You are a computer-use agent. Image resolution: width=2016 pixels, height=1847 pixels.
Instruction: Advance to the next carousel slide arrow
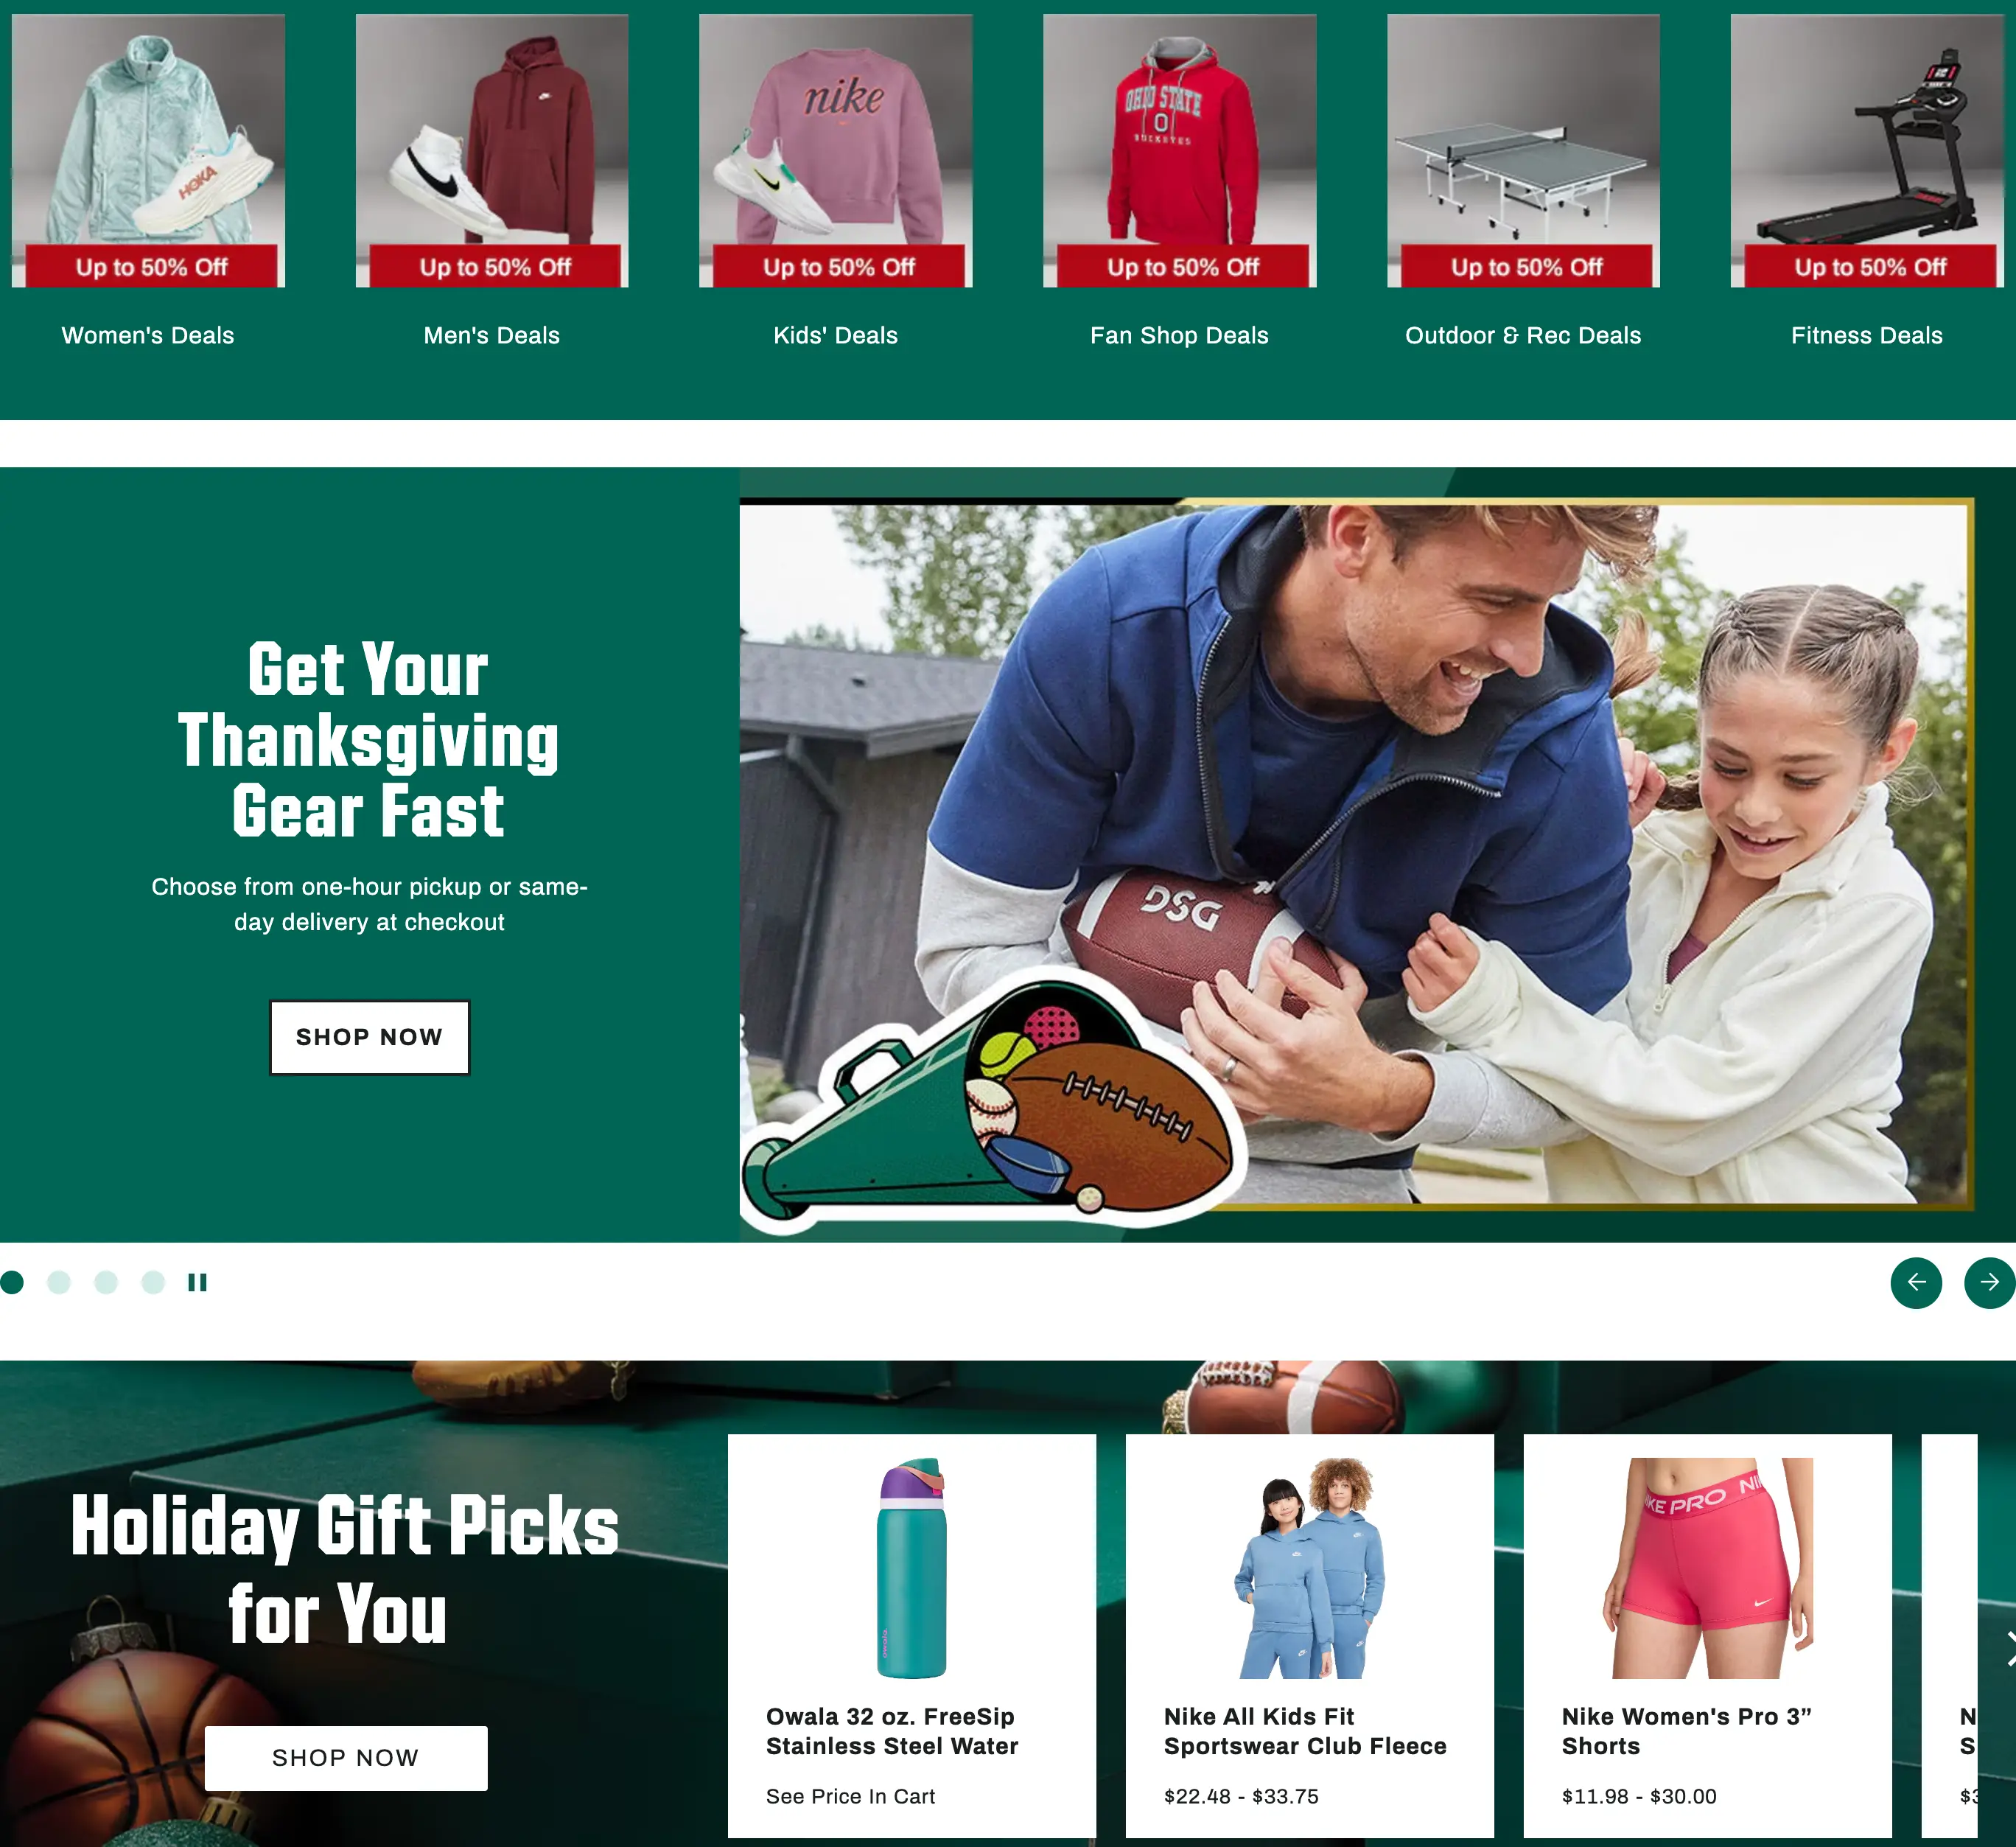(x=1990, y=1282)
